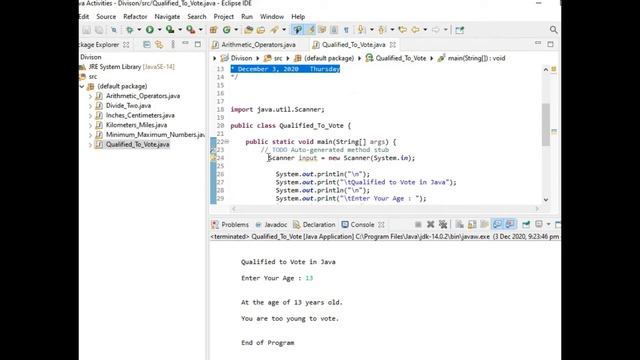The width and height of the screenshot is (640, 360).
Task: Select Inches_Centimeters.java in Package Explorer
Action: pyautogui.click(x=140, y=116)
